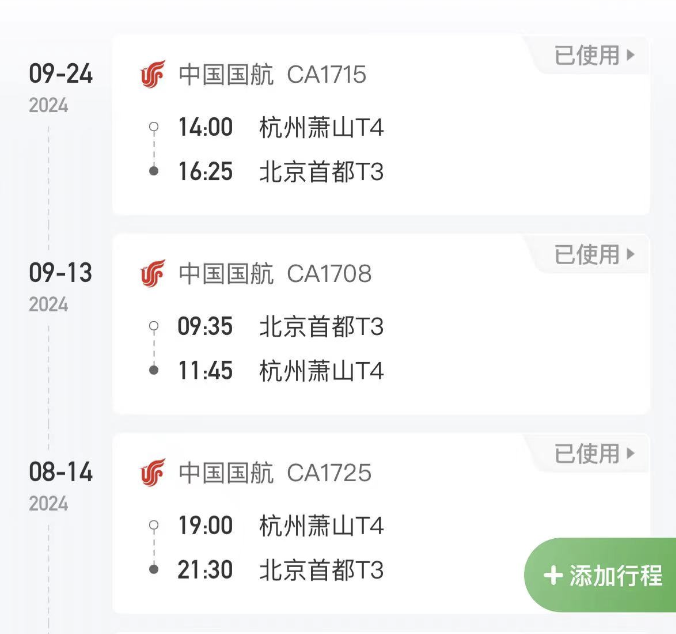Click Air China logo on flight CA1708
Image resolution: width=676 pixels, height=634 pixels.
[153, 274]
